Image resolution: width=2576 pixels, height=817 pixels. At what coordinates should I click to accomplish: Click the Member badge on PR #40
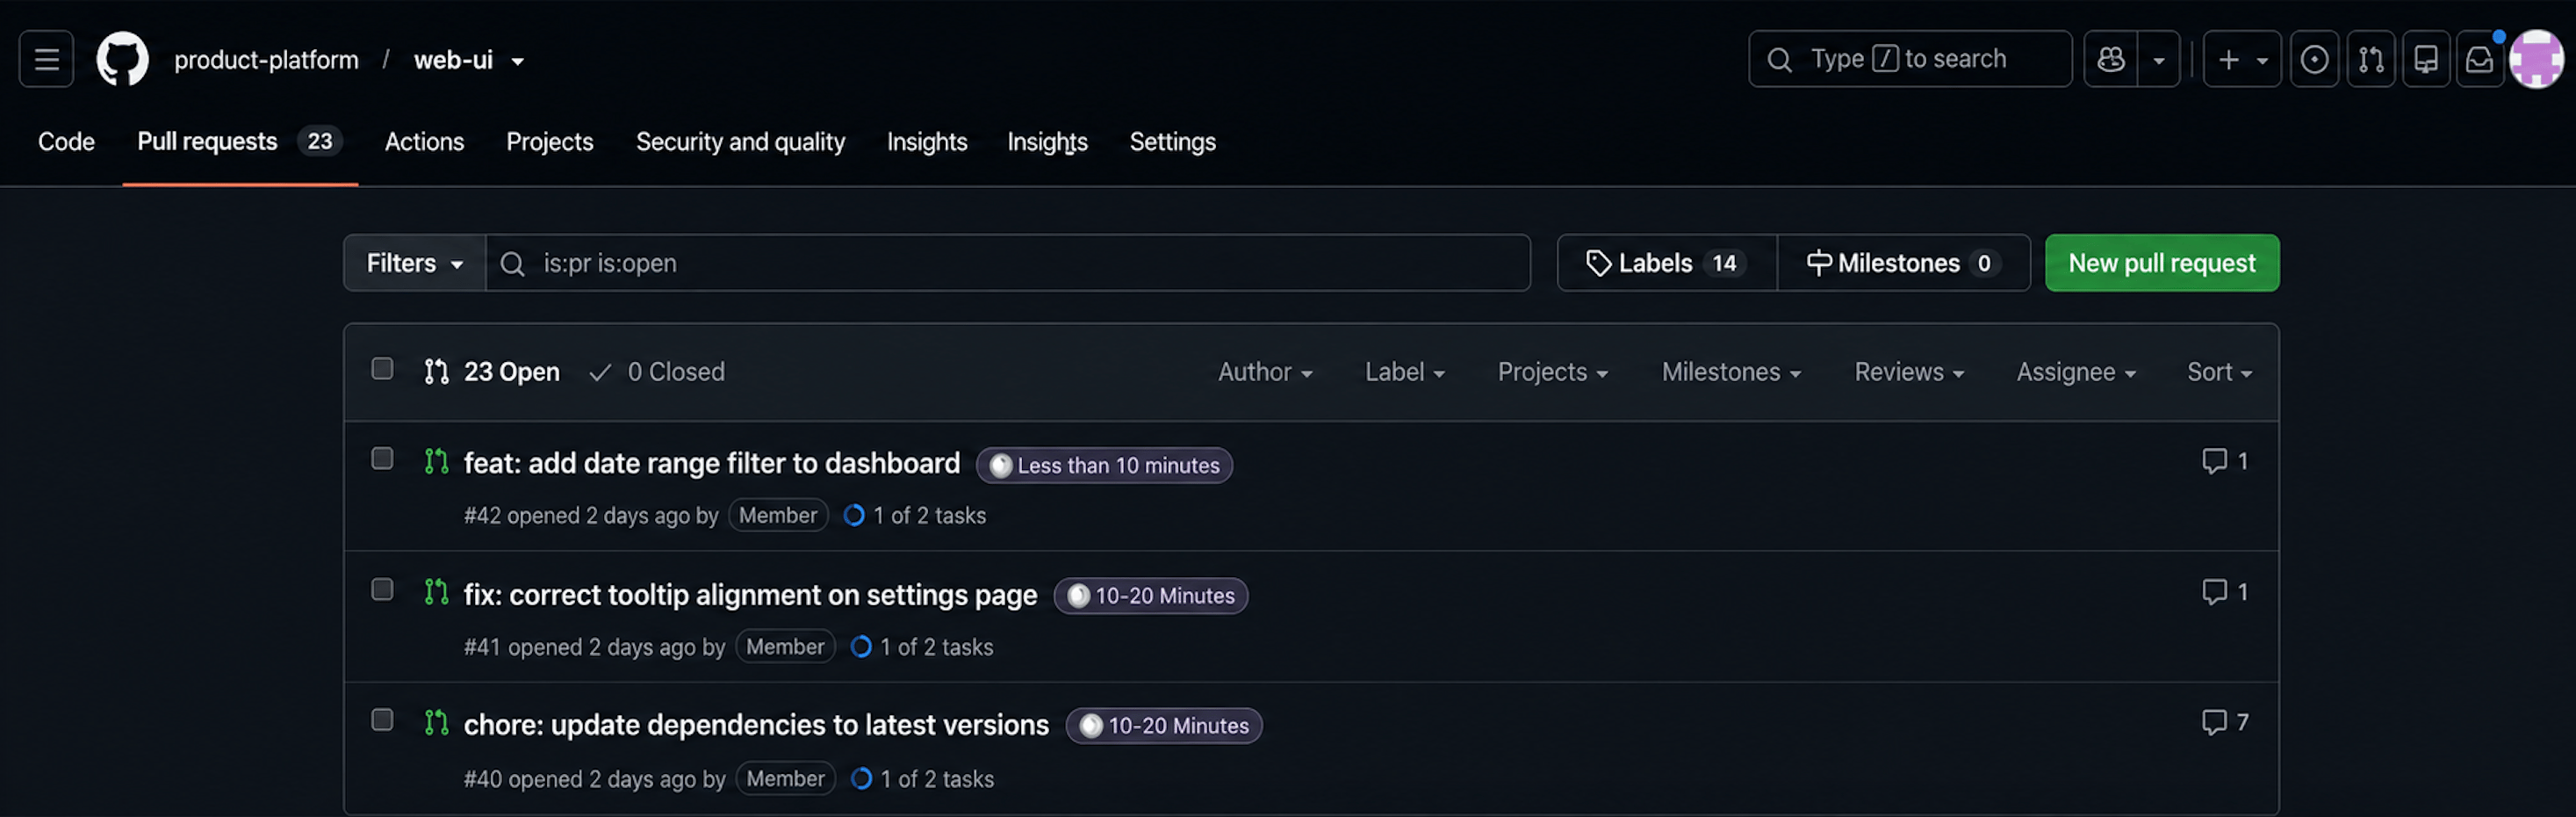(x=785, y=778)
